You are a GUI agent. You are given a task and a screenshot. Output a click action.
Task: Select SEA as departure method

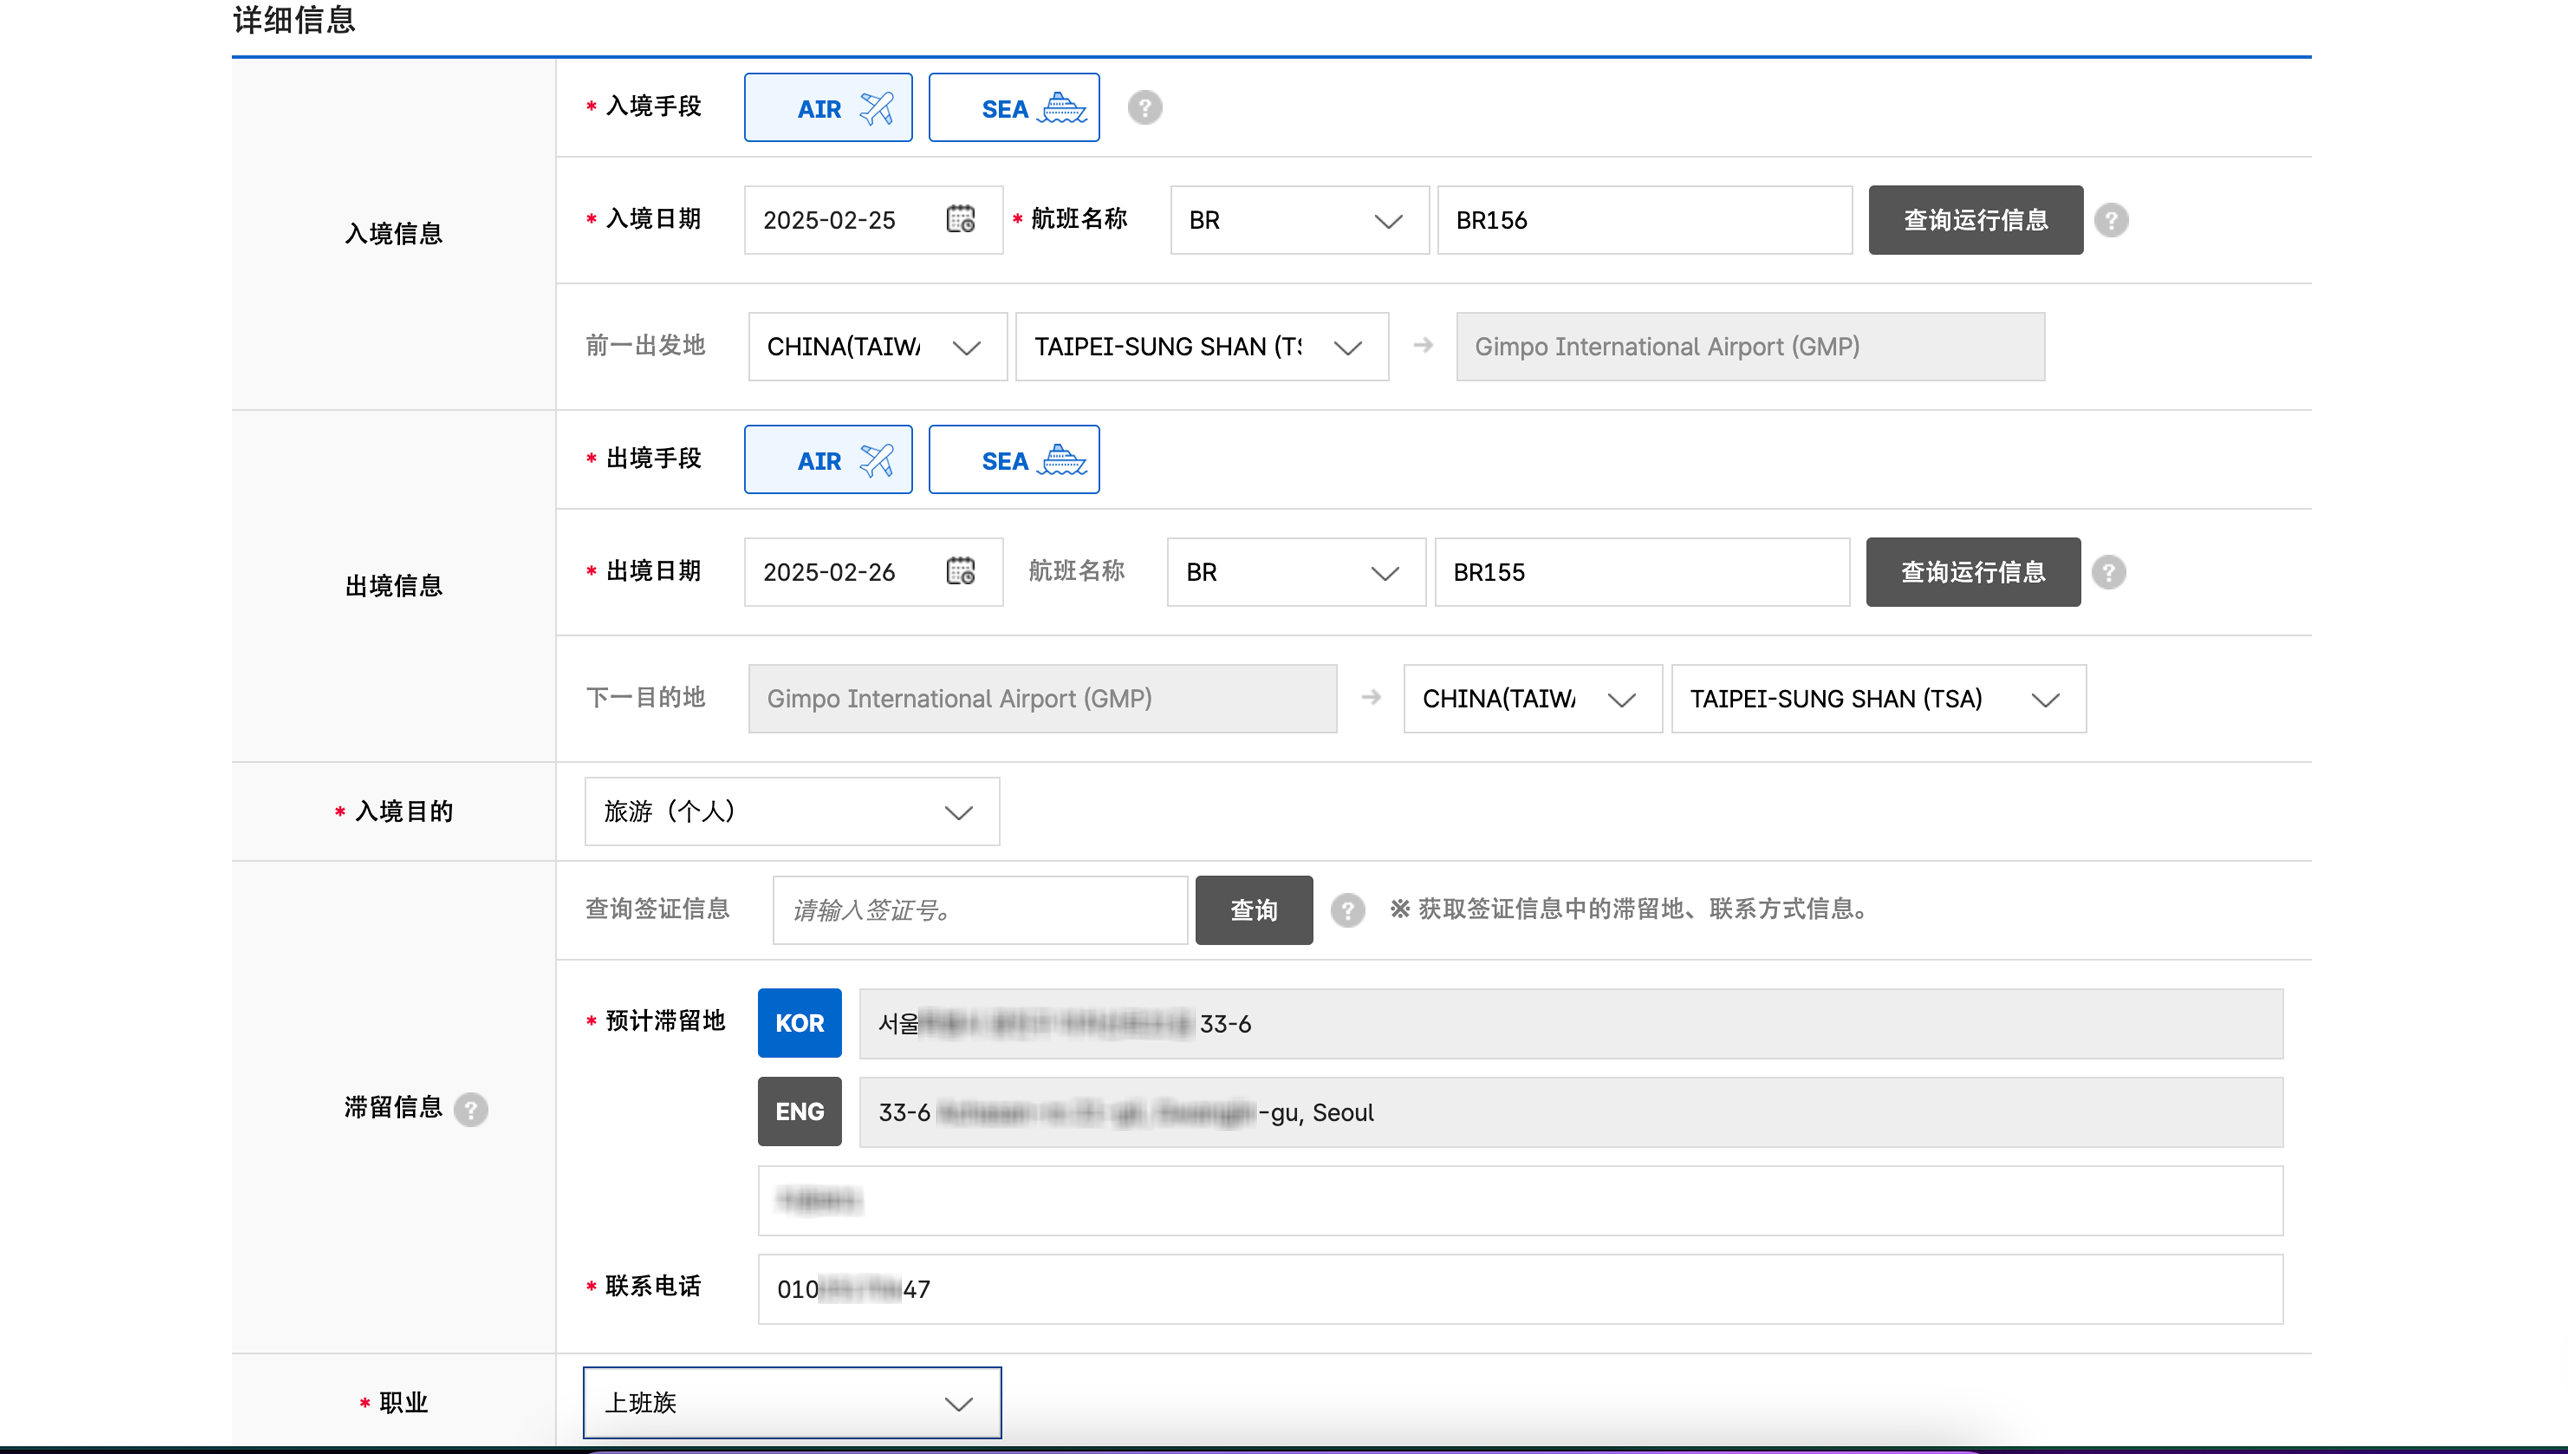coord(1013,459)
